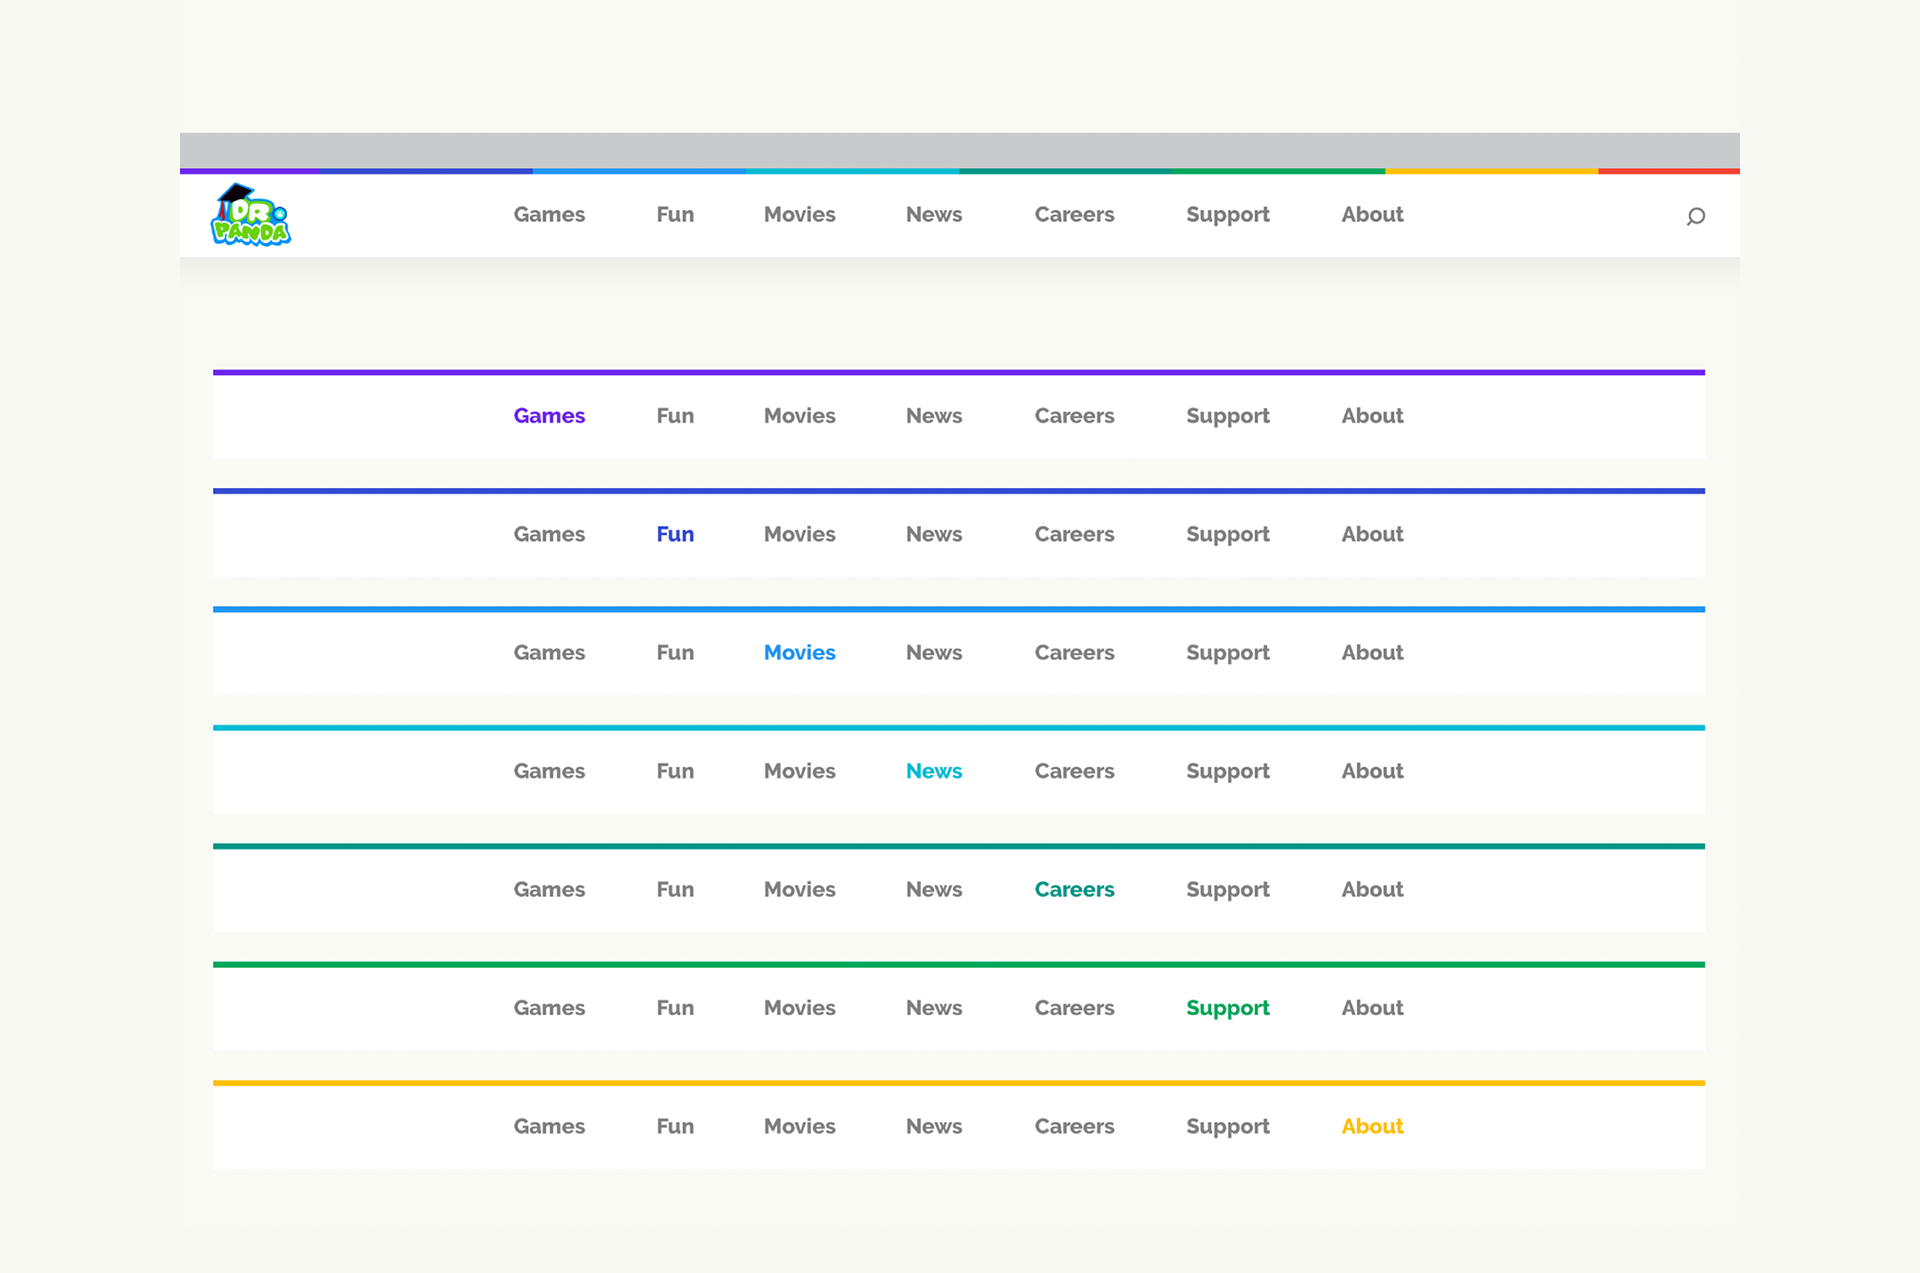
Task: Select Games in the cyan-bar menu row
Action: [549, 771]
